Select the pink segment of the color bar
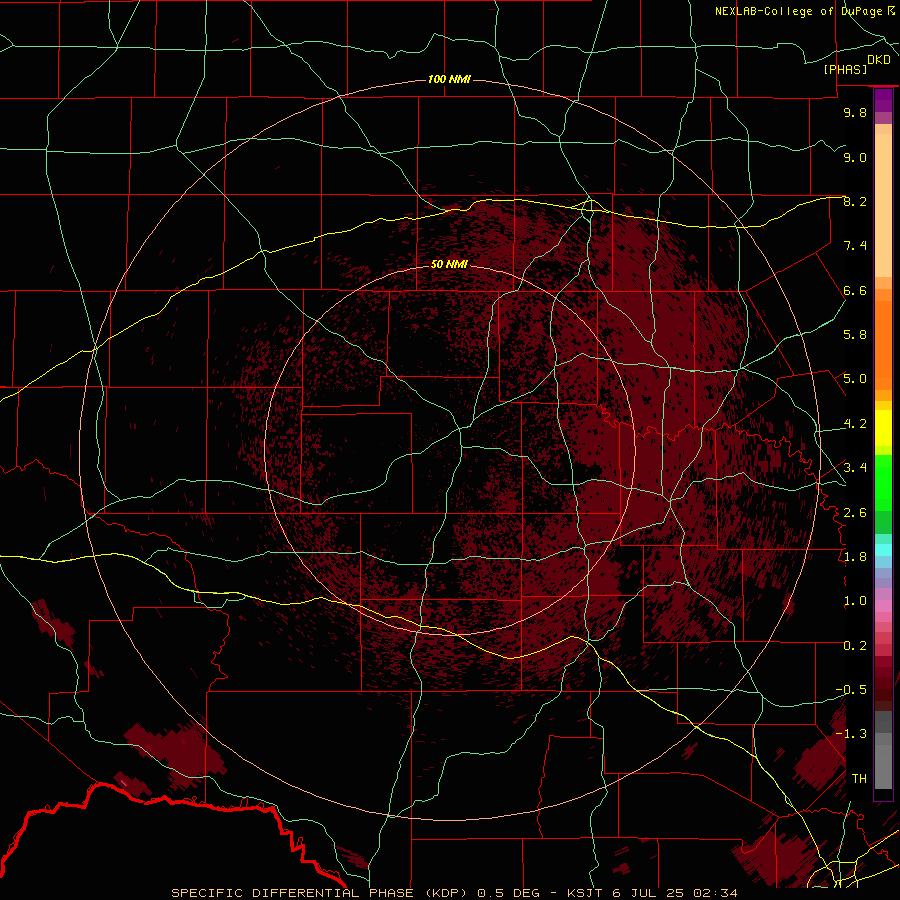This screenshot has width=900, height=900. (883, 606)
